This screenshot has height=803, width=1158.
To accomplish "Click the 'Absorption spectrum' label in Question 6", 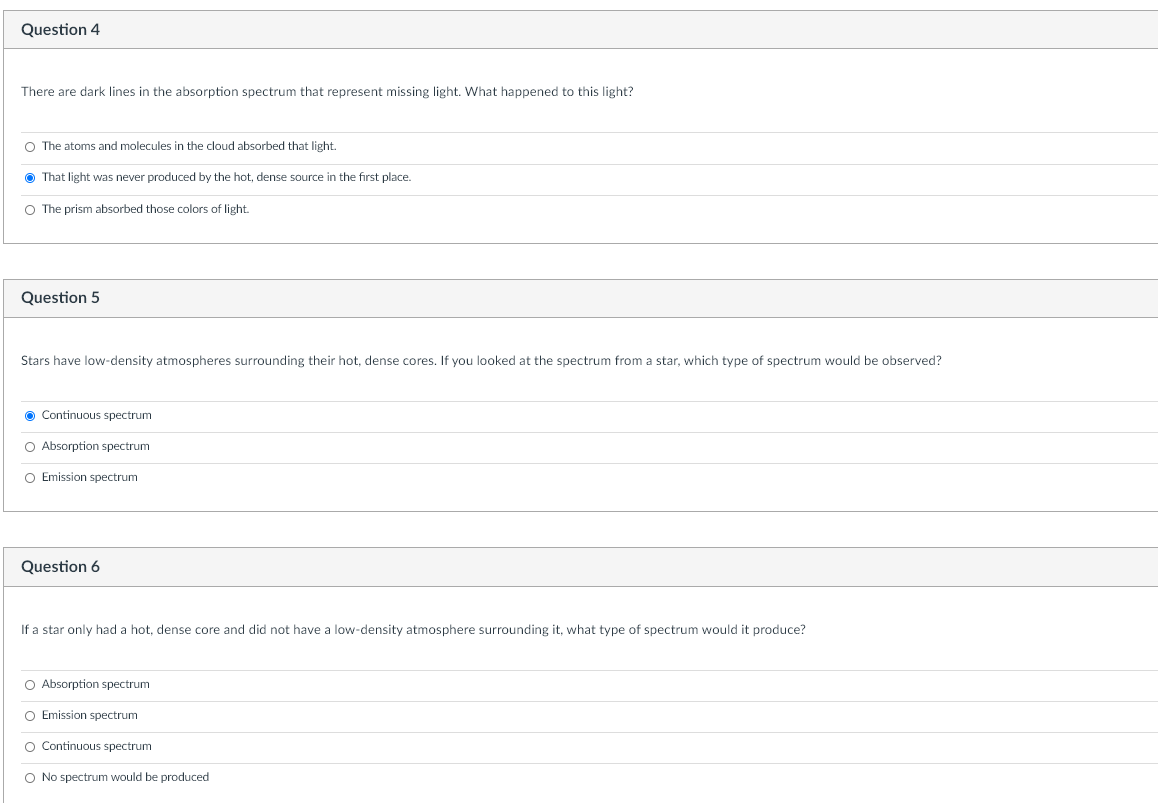I will (x=95, y=684).
